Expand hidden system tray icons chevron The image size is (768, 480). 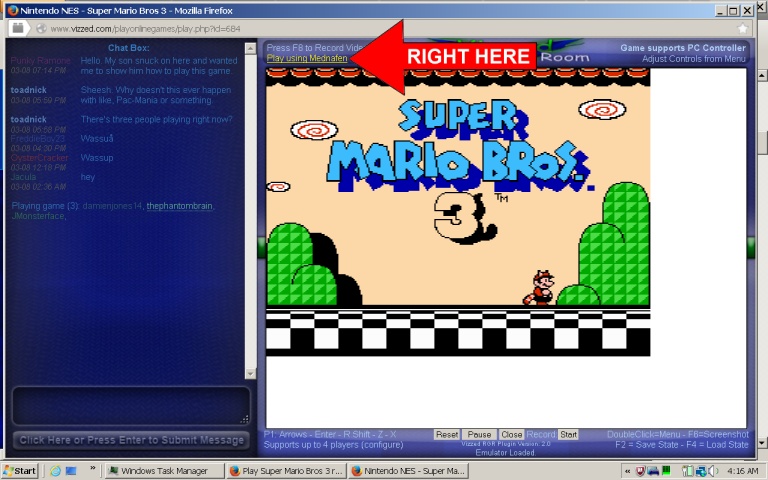[x=627, y=471]
